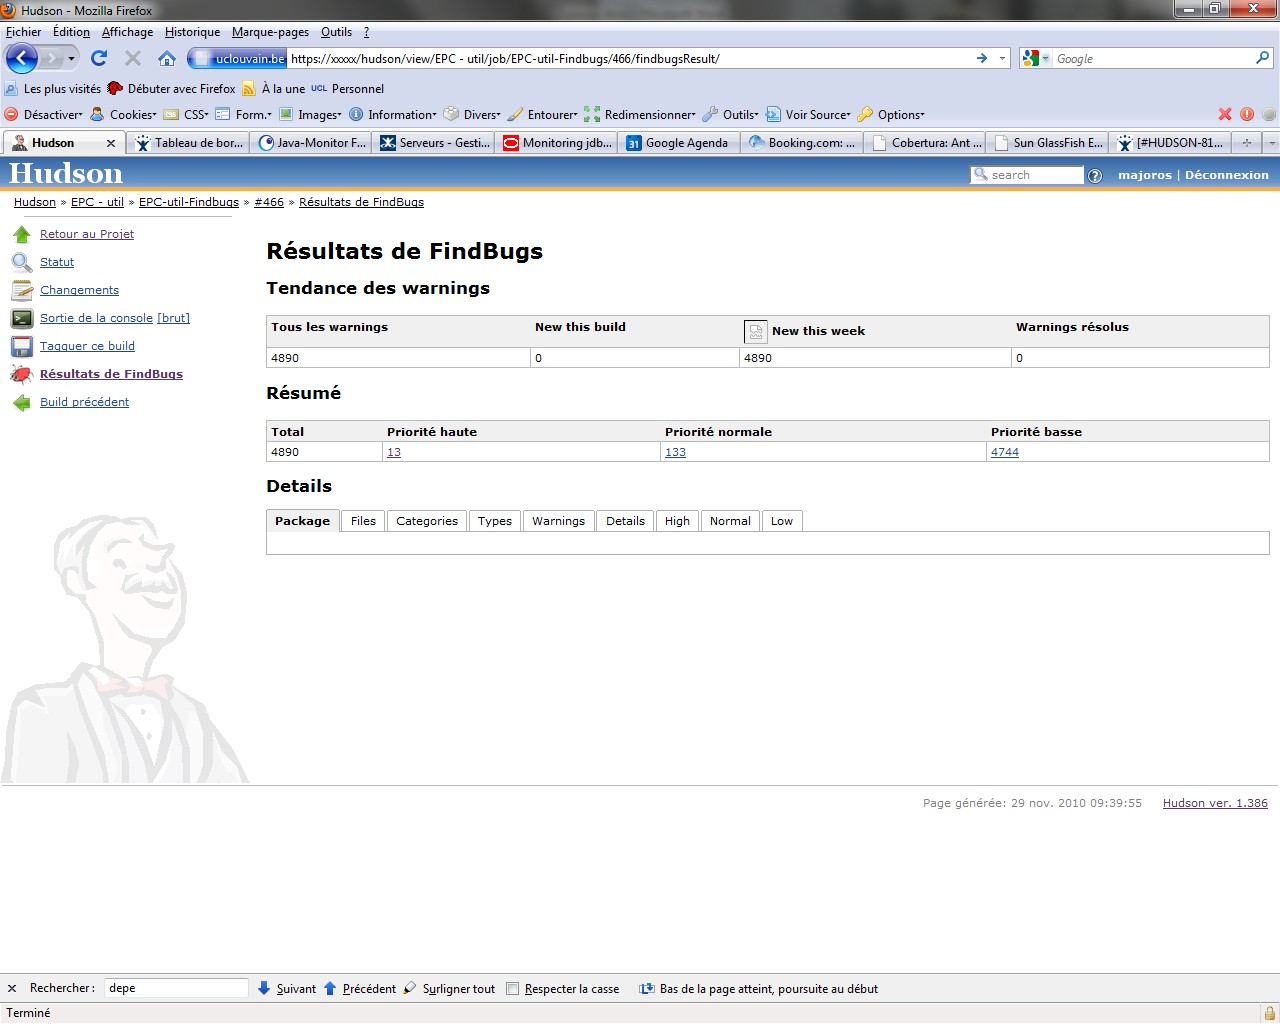
Task: Click the magnifier Statut icon in sidebar
Action: coord(22,263)
